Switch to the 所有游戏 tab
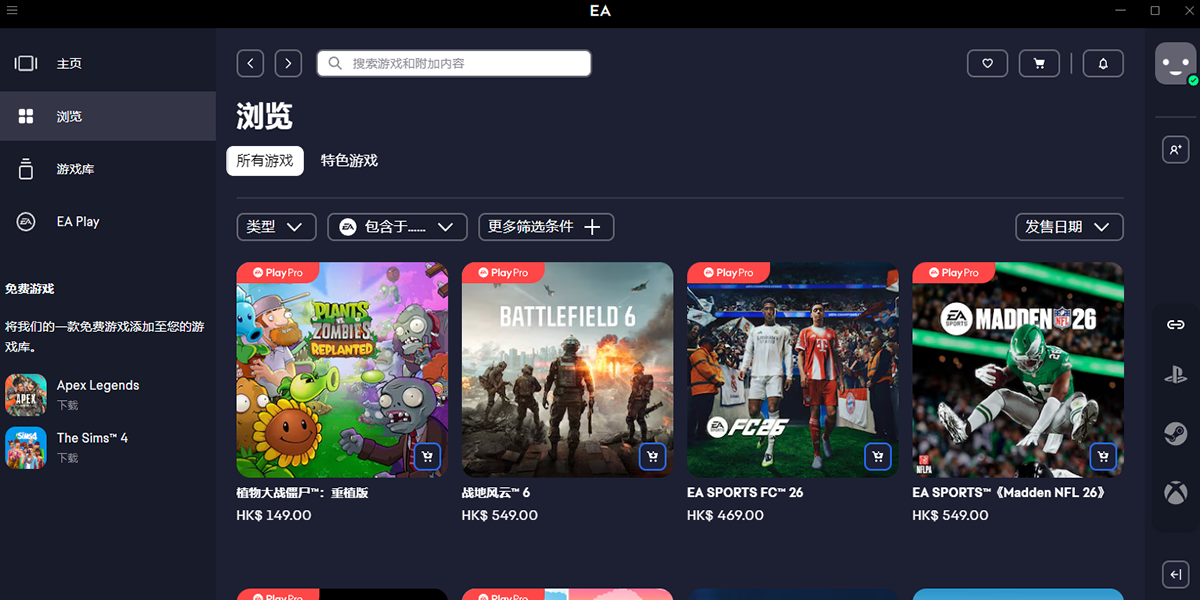1200x600 pixels. 265,160
